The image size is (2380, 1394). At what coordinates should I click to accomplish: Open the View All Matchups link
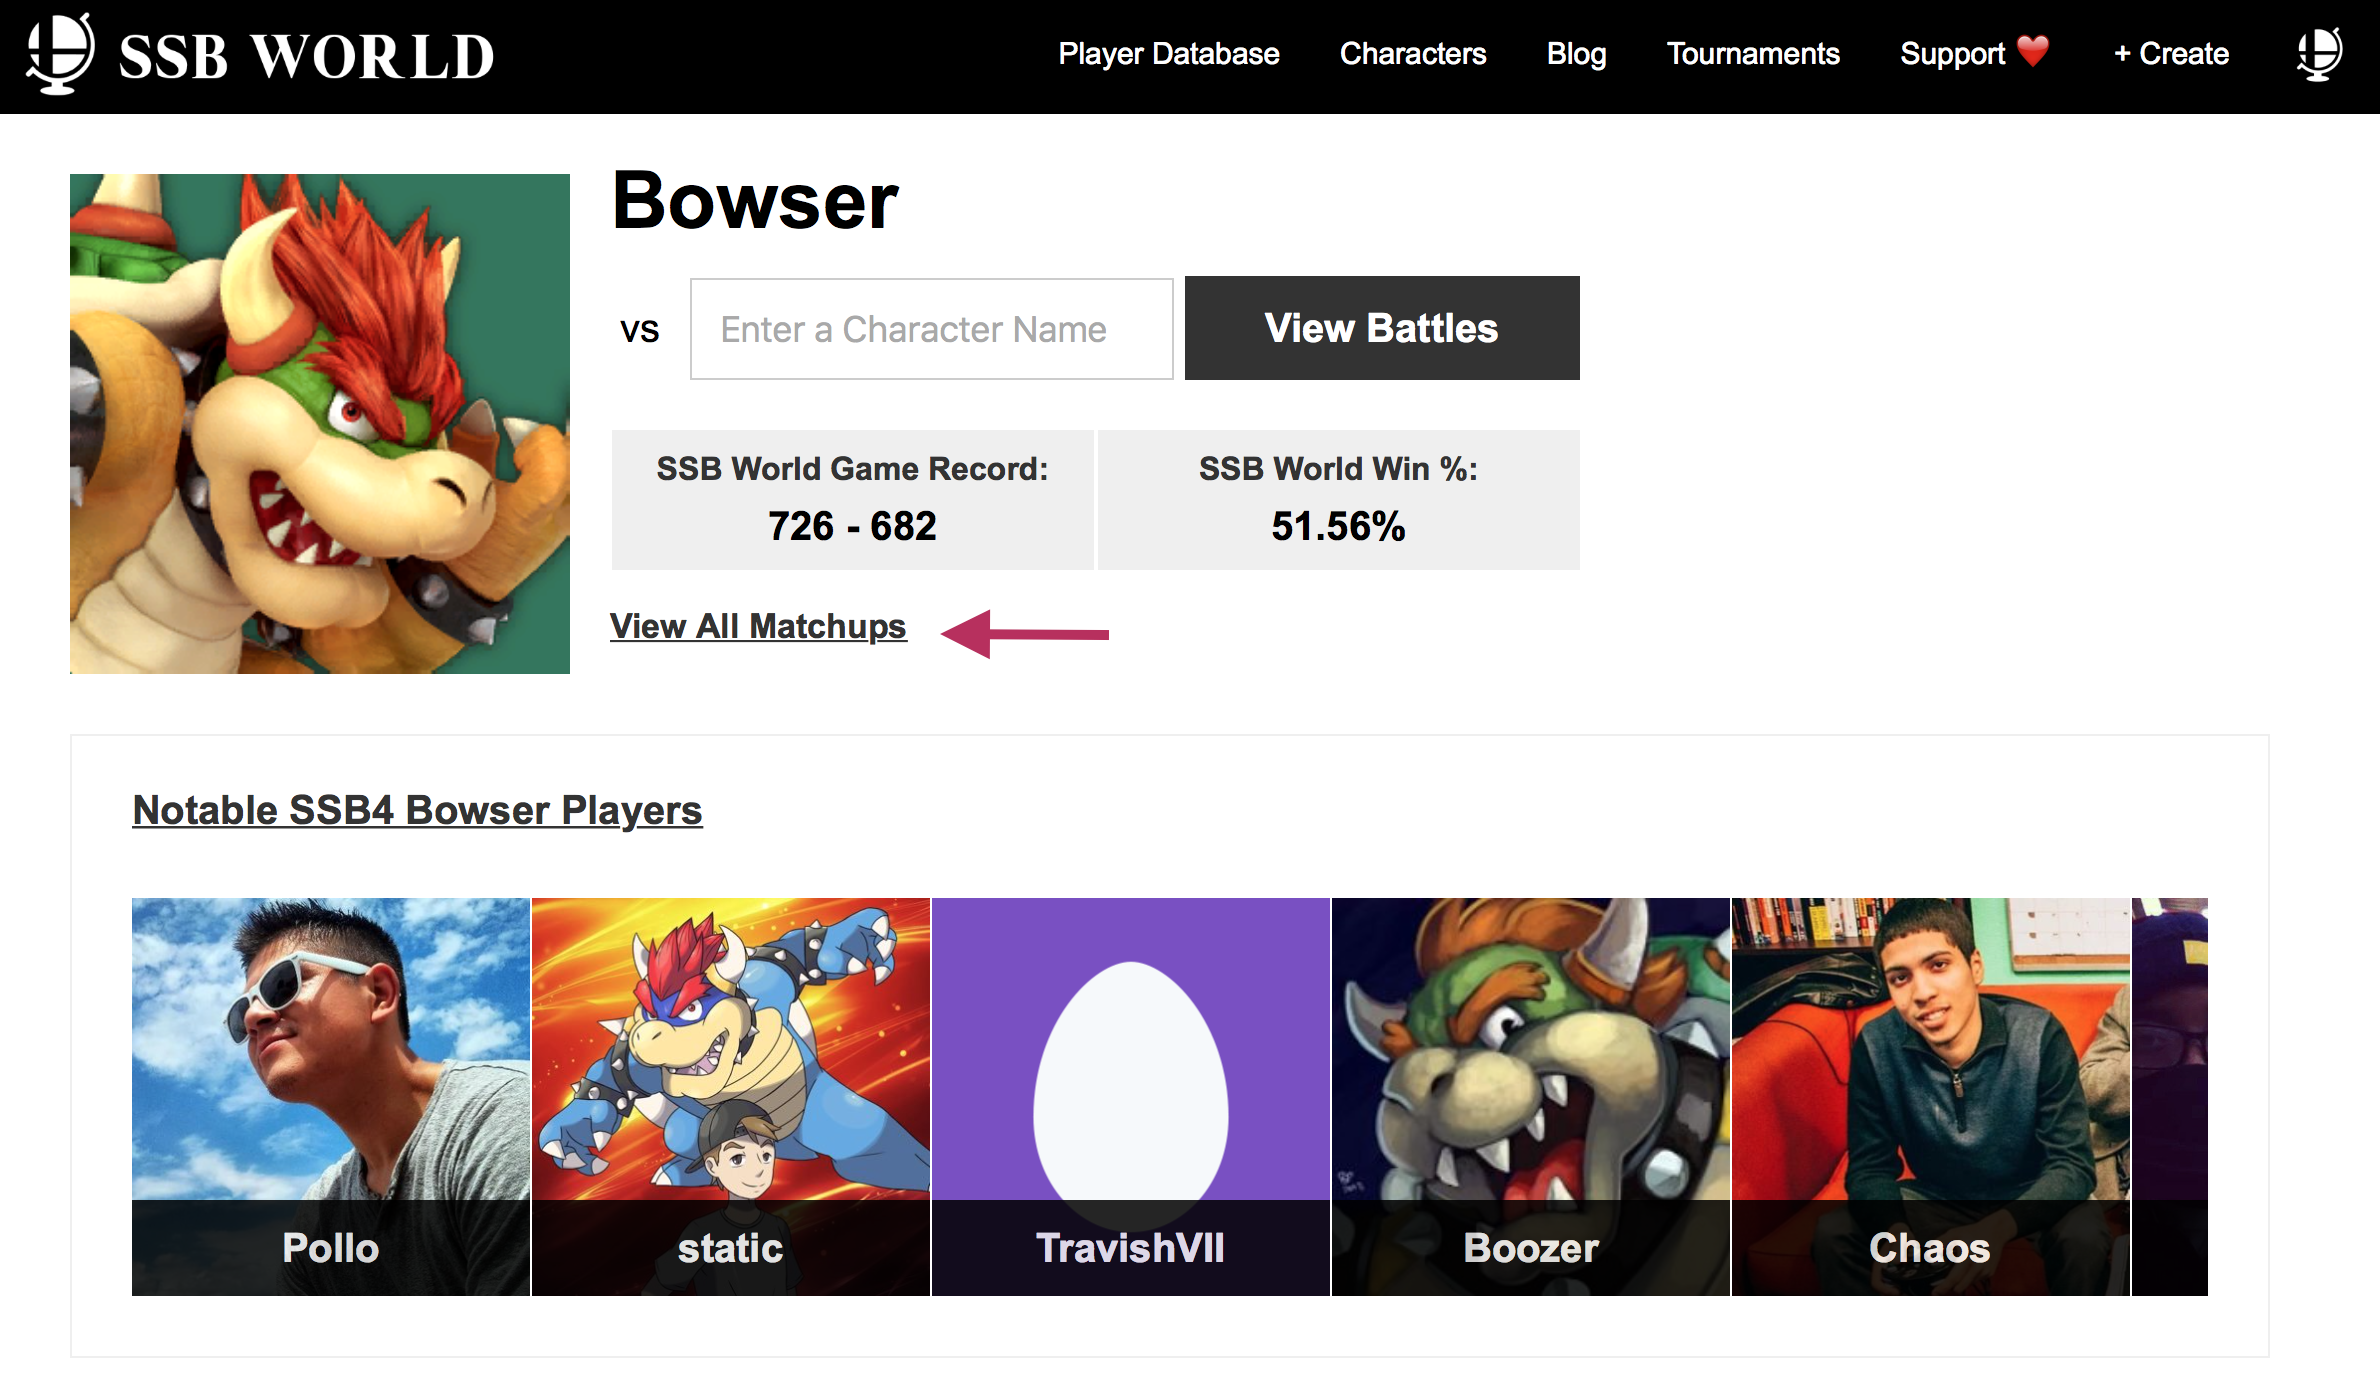(758, 626)
